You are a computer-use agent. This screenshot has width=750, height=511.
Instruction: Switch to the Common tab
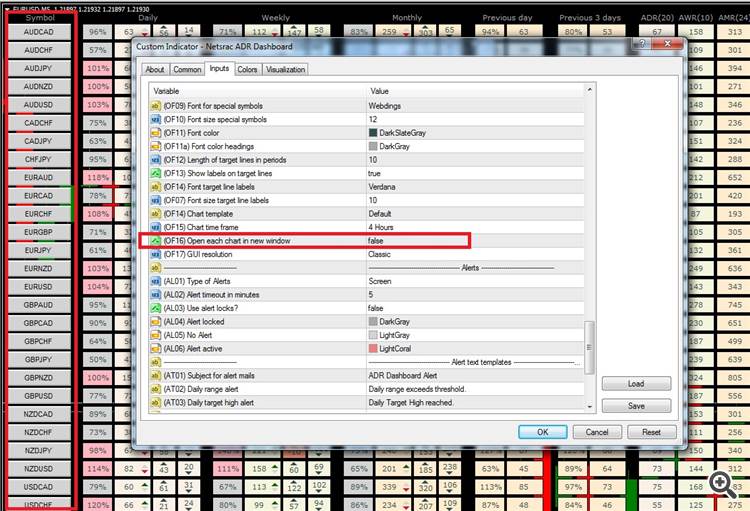coord(187,69)
